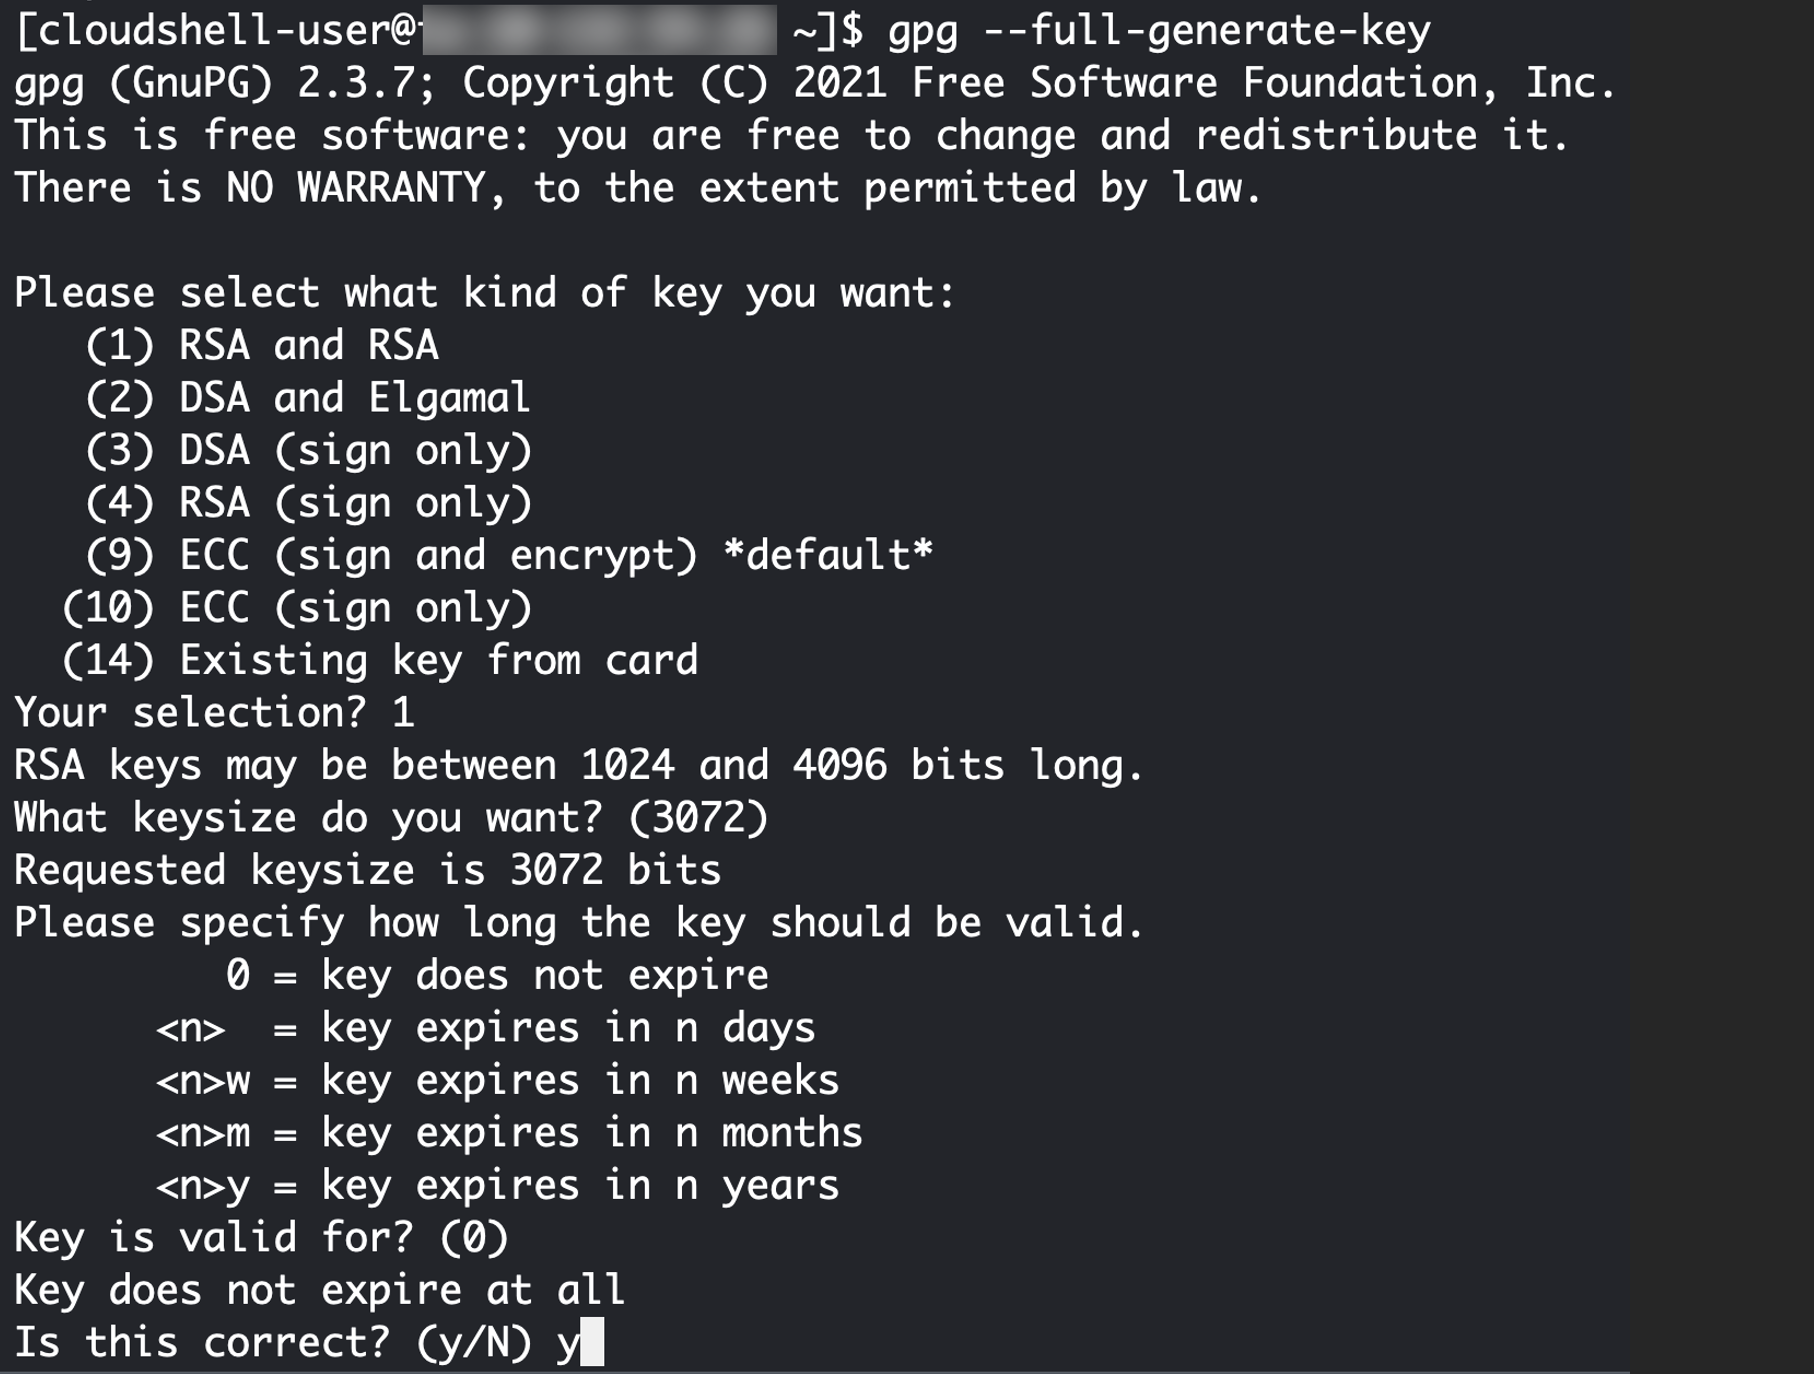
Task: Click the '0 = key does not expire' line
Action: pyautogui.click(x=497, y=975)
